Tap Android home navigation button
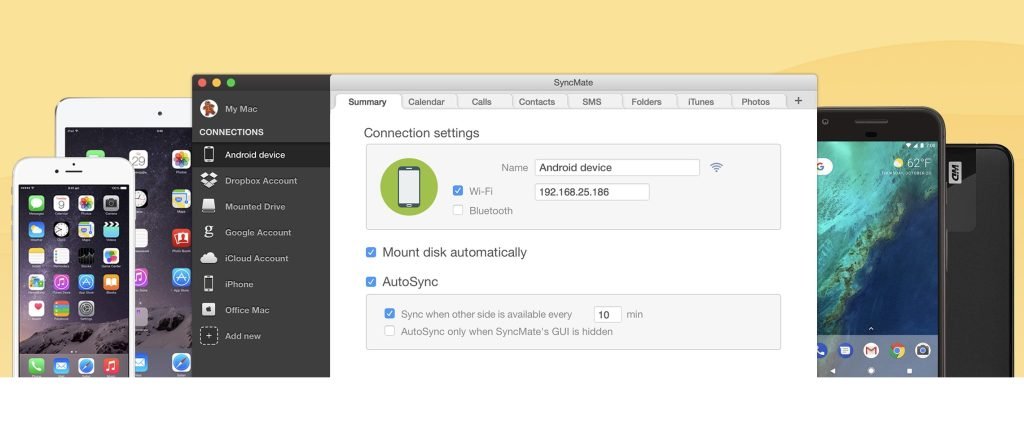 (871, 370)
